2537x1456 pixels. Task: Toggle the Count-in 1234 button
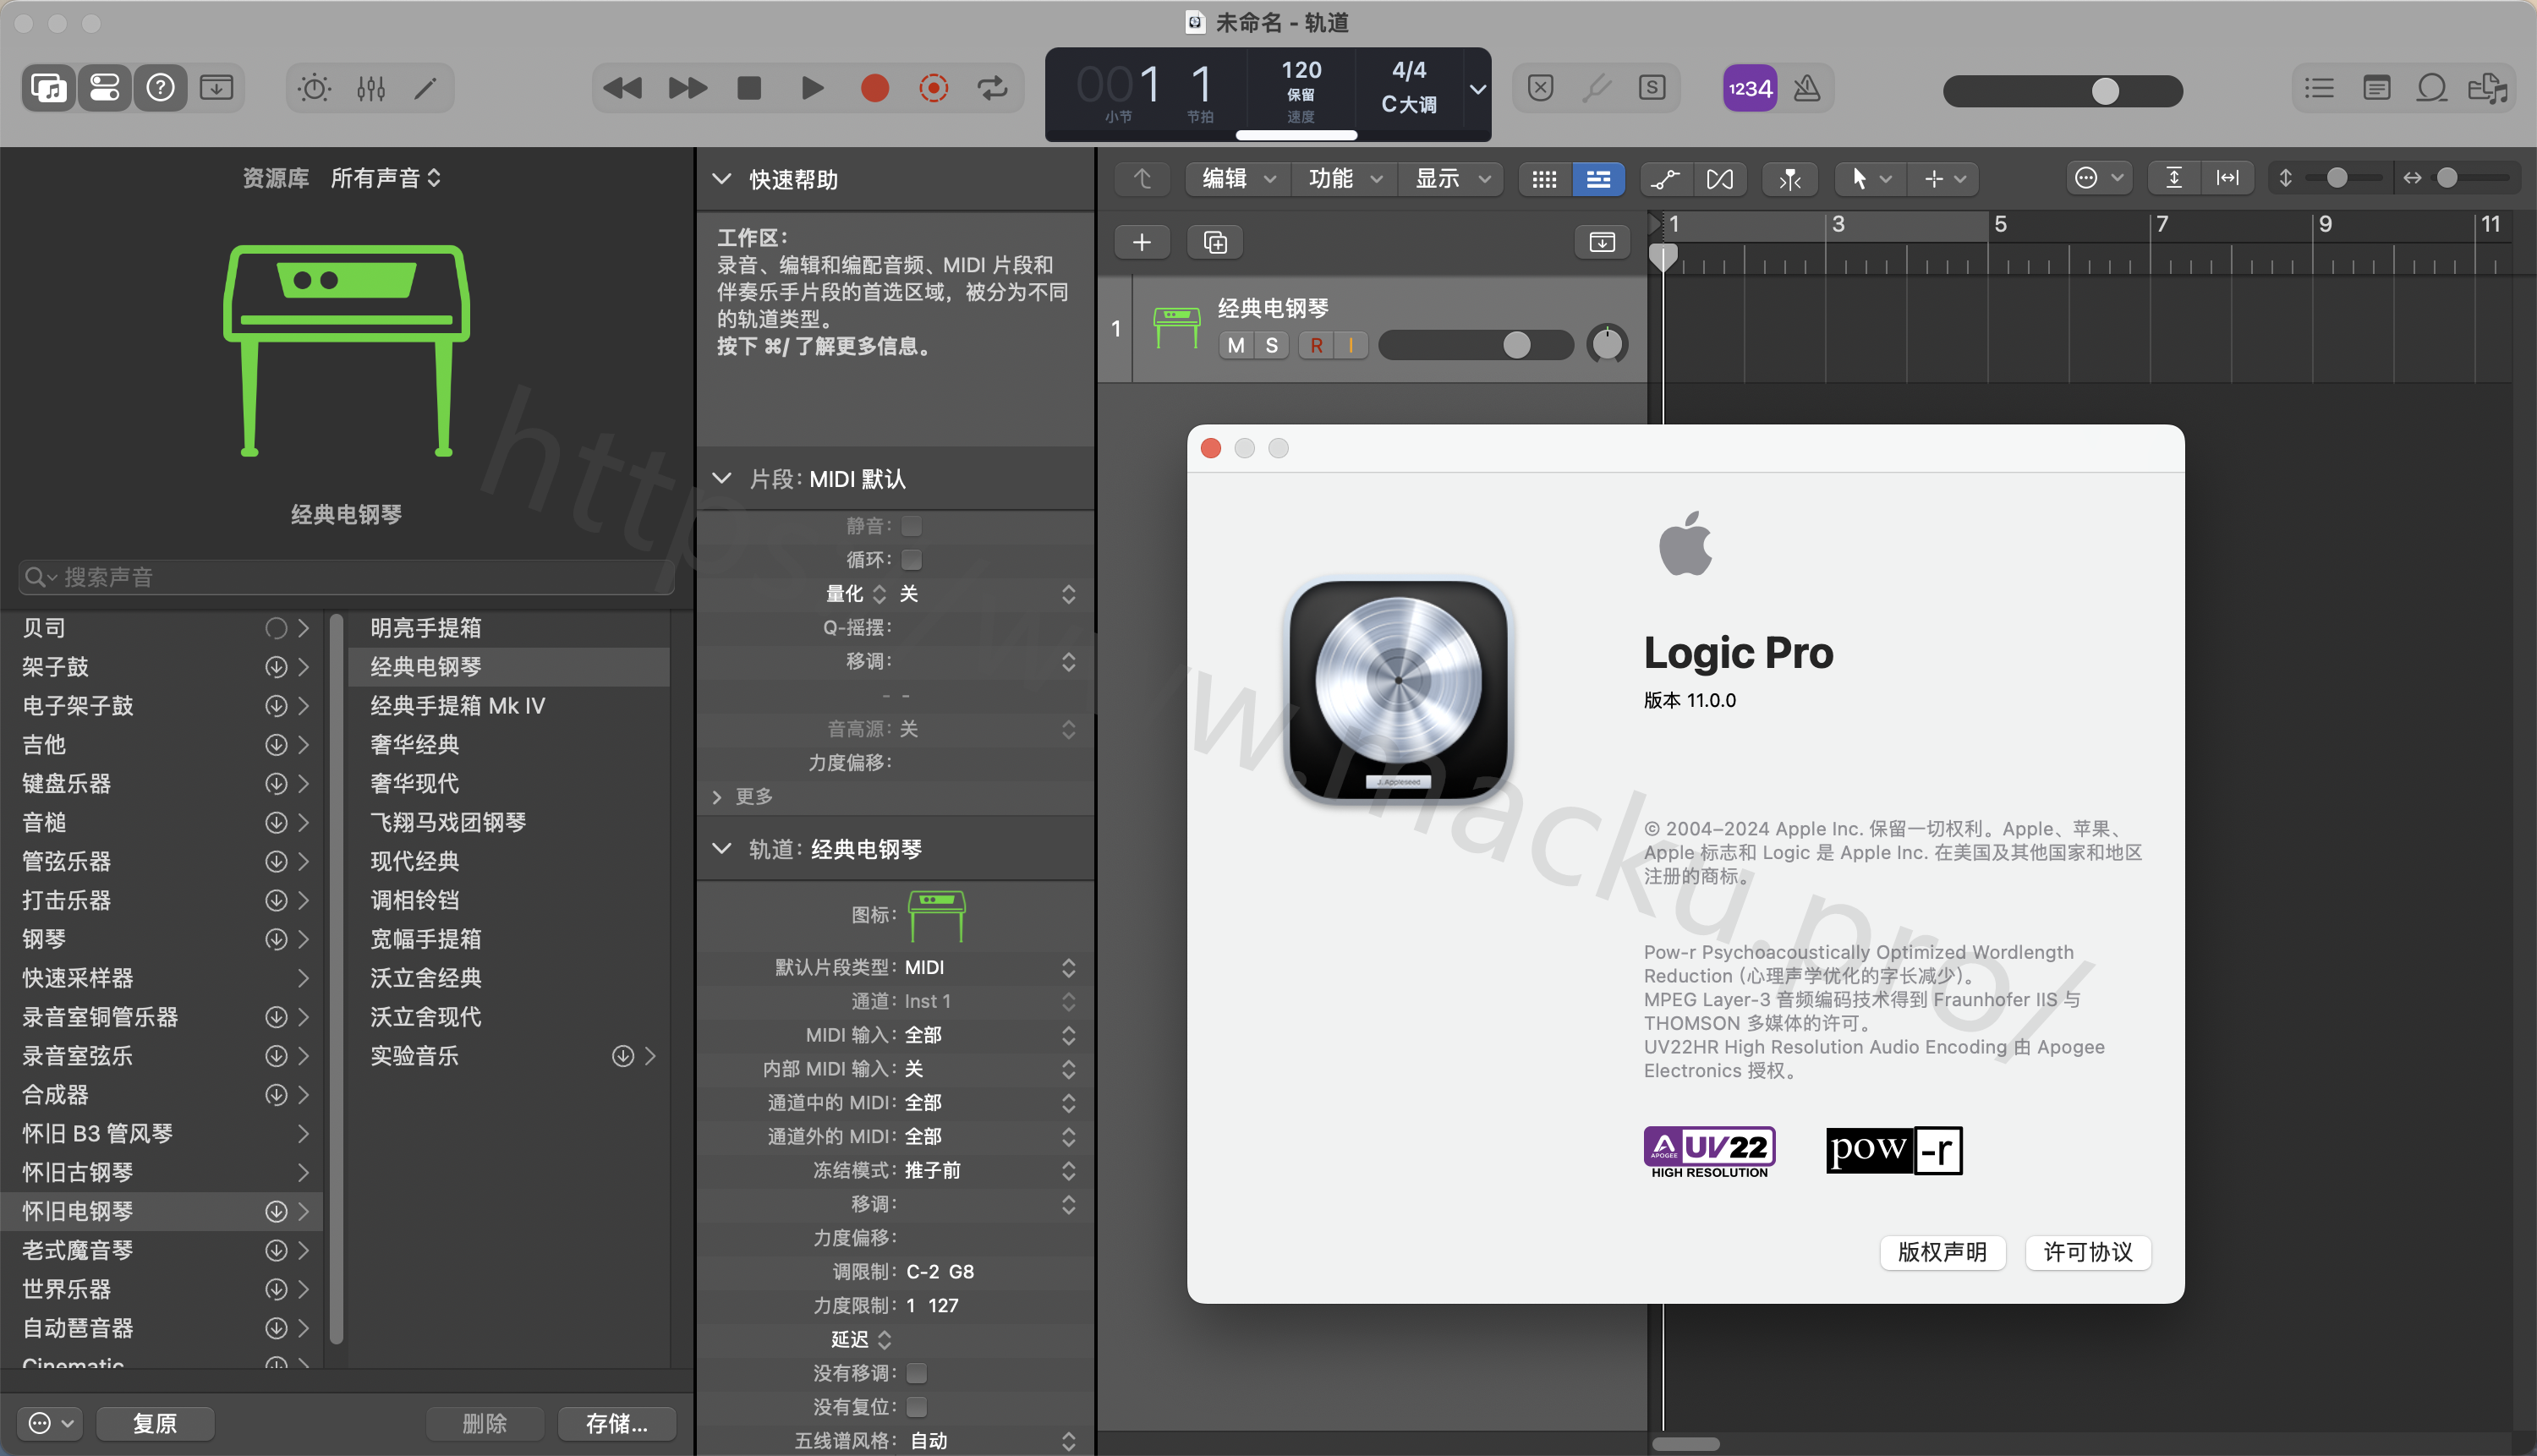coord(1749,88)
